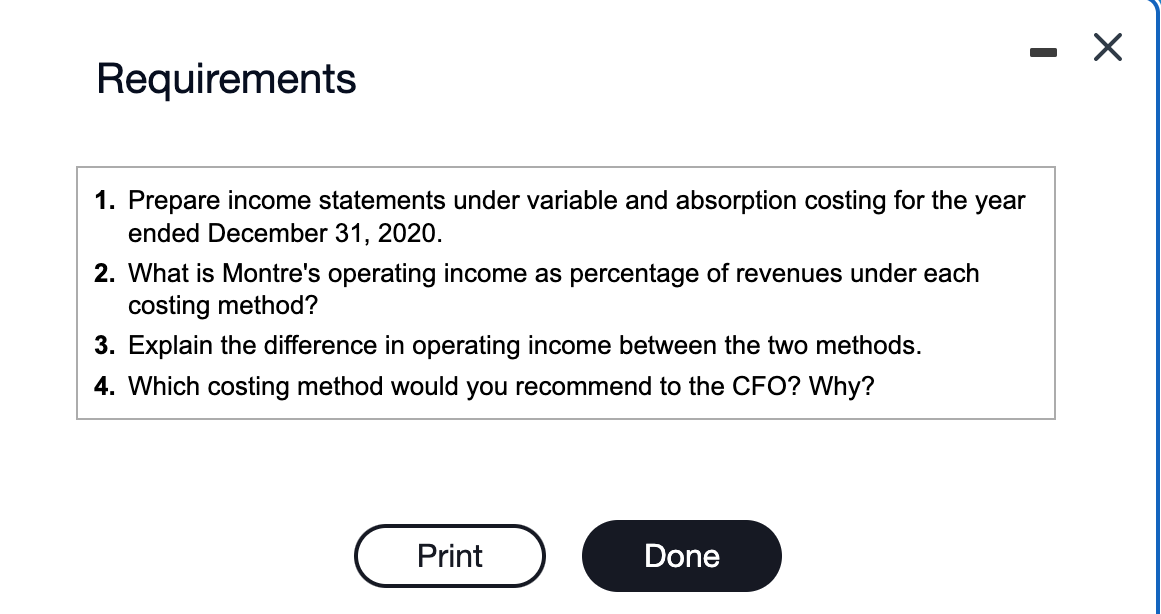This screenshot has height=614, width=1161.
Task: Click the area between Print and Done
Action: click(564, 556)
